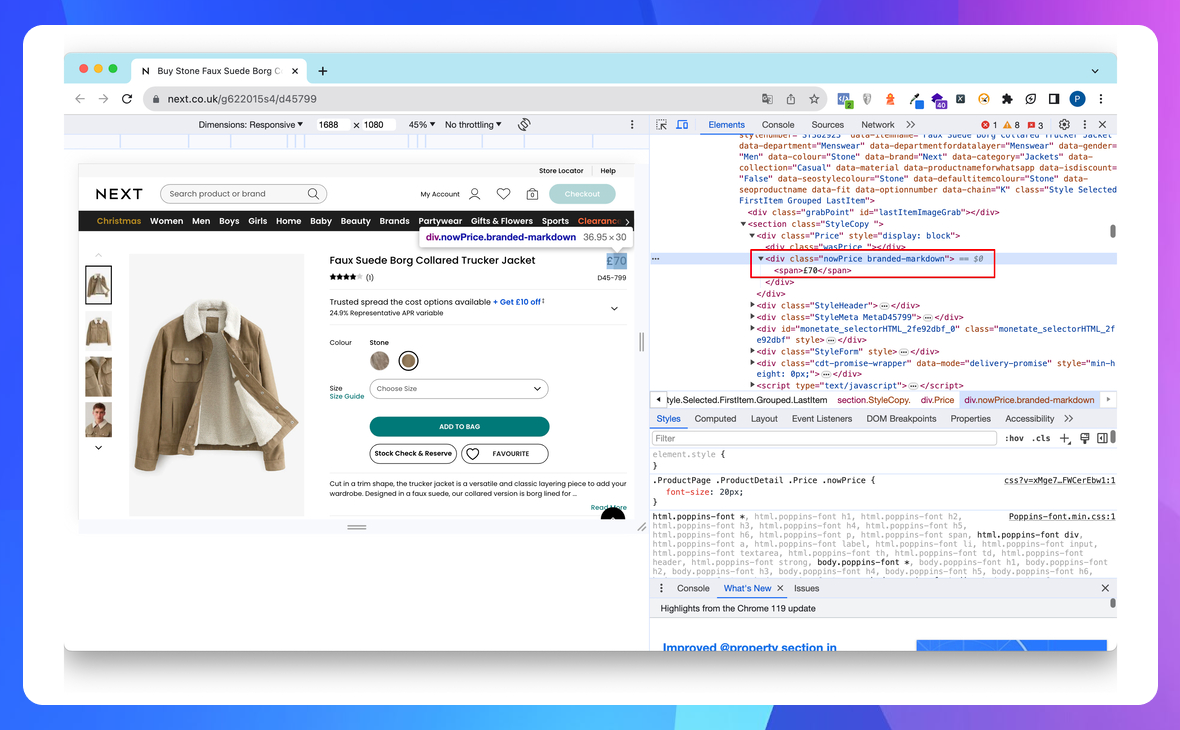Open the Computed tab in Styles pane
This screenshot has width=1180, height=730.
715,418
